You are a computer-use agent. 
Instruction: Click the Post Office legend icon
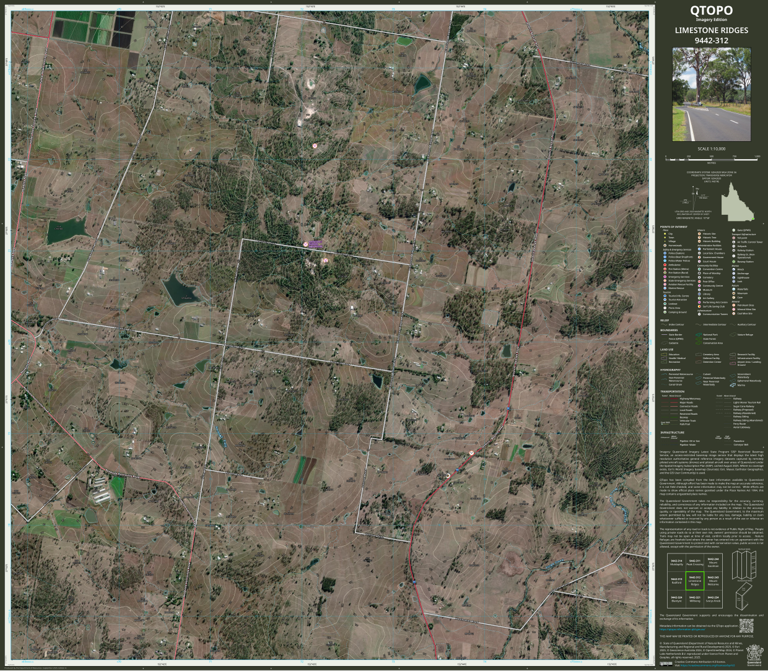click(699, 282)
